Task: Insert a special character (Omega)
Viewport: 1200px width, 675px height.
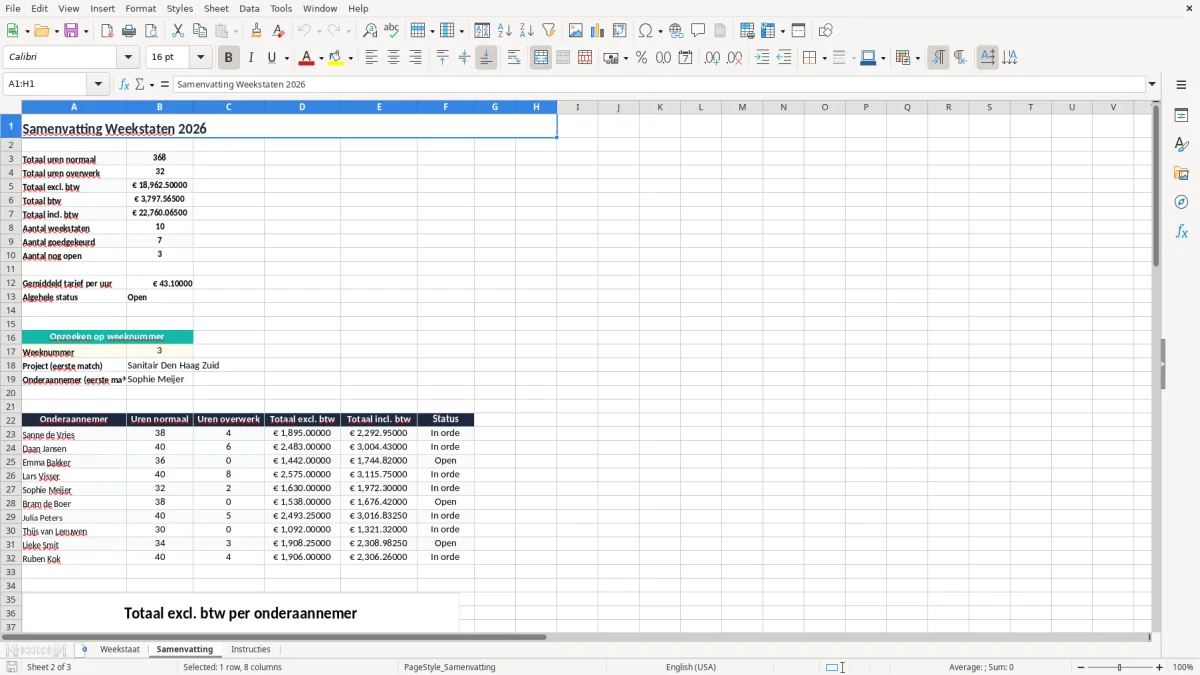Action: pos(645,31)
